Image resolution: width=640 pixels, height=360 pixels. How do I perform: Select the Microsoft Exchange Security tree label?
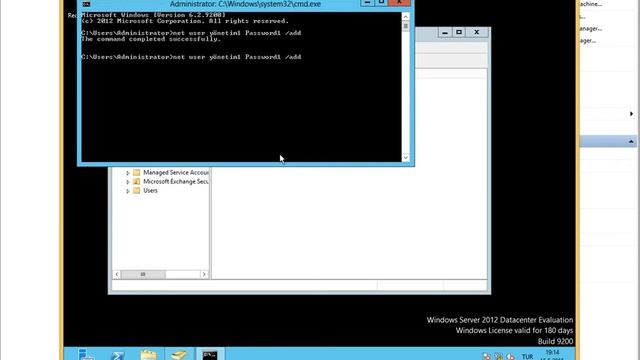[x=176, y=182]
